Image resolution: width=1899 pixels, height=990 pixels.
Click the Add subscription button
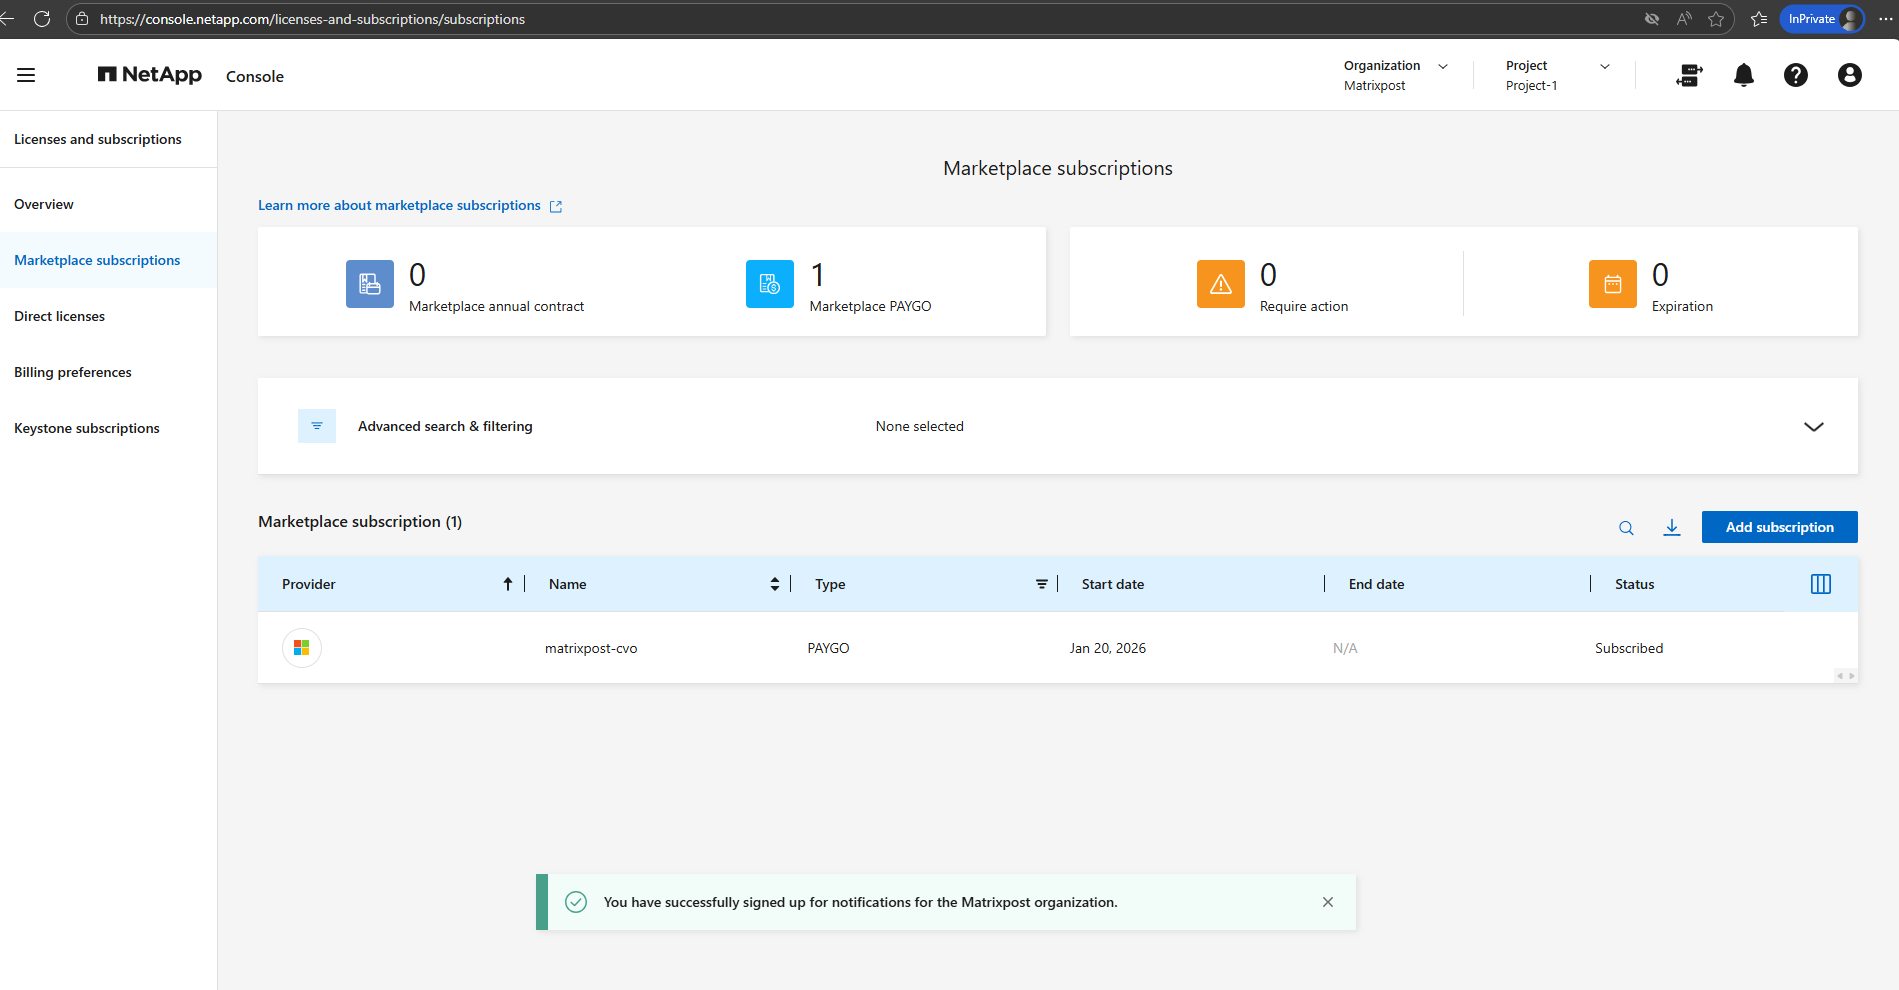(x=1779, y=527)
